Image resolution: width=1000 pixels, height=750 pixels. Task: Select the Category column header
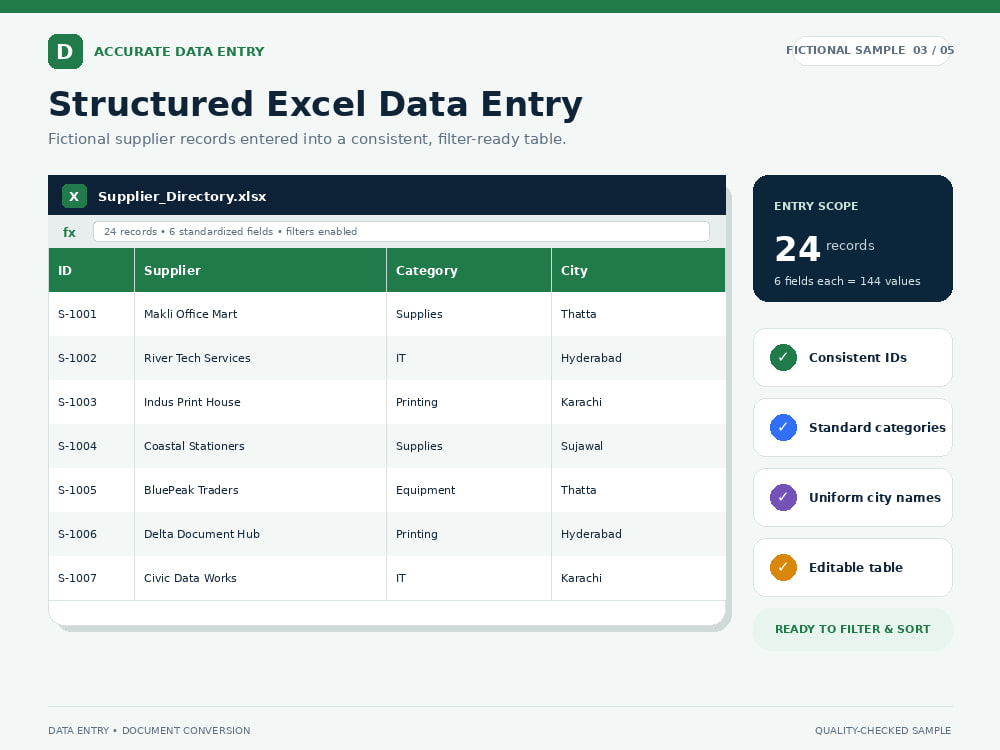coord(469,270)
